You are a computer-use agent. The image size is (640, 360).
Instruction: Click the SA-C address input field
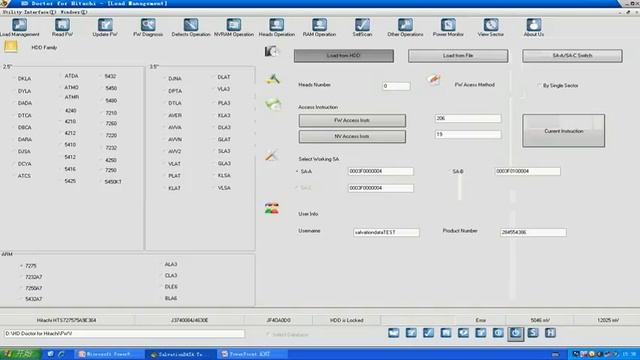(380, 188)
